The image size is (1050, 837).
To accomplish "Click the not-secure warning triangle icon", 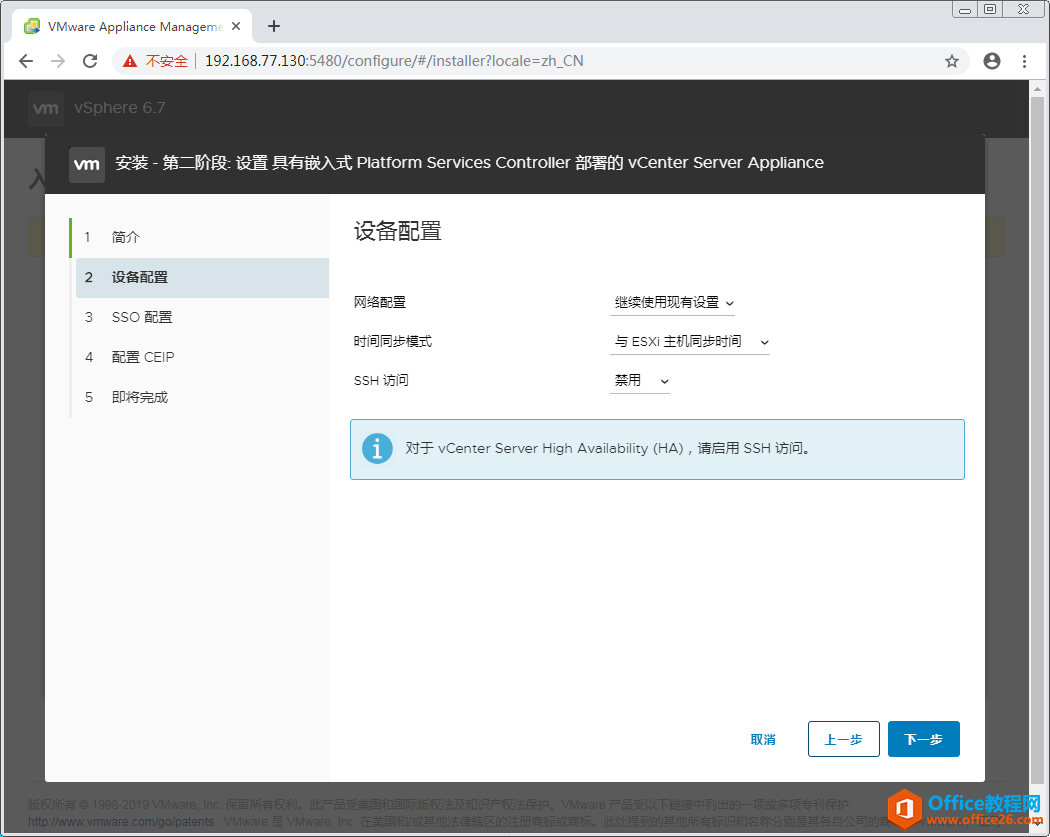I will (130, 61).
